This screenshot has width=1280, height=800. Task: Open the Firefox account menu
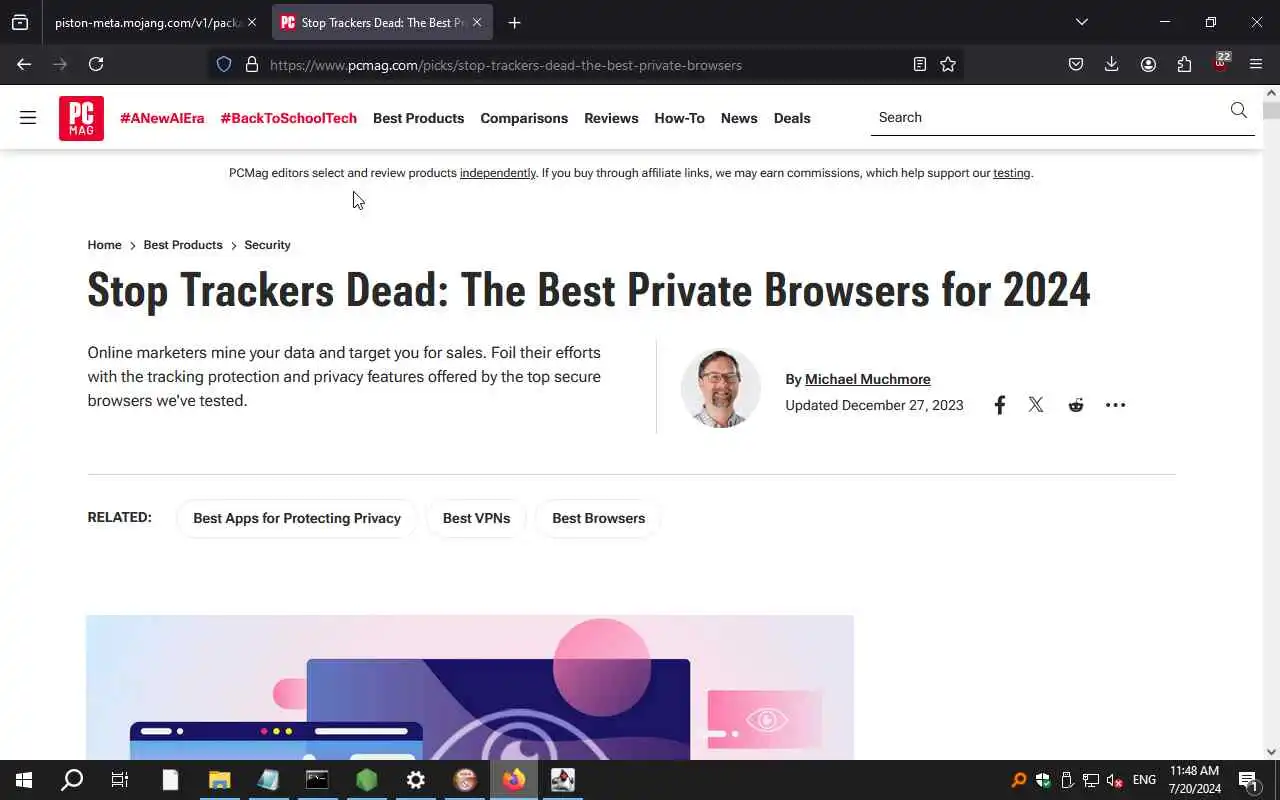(1148, 64)
